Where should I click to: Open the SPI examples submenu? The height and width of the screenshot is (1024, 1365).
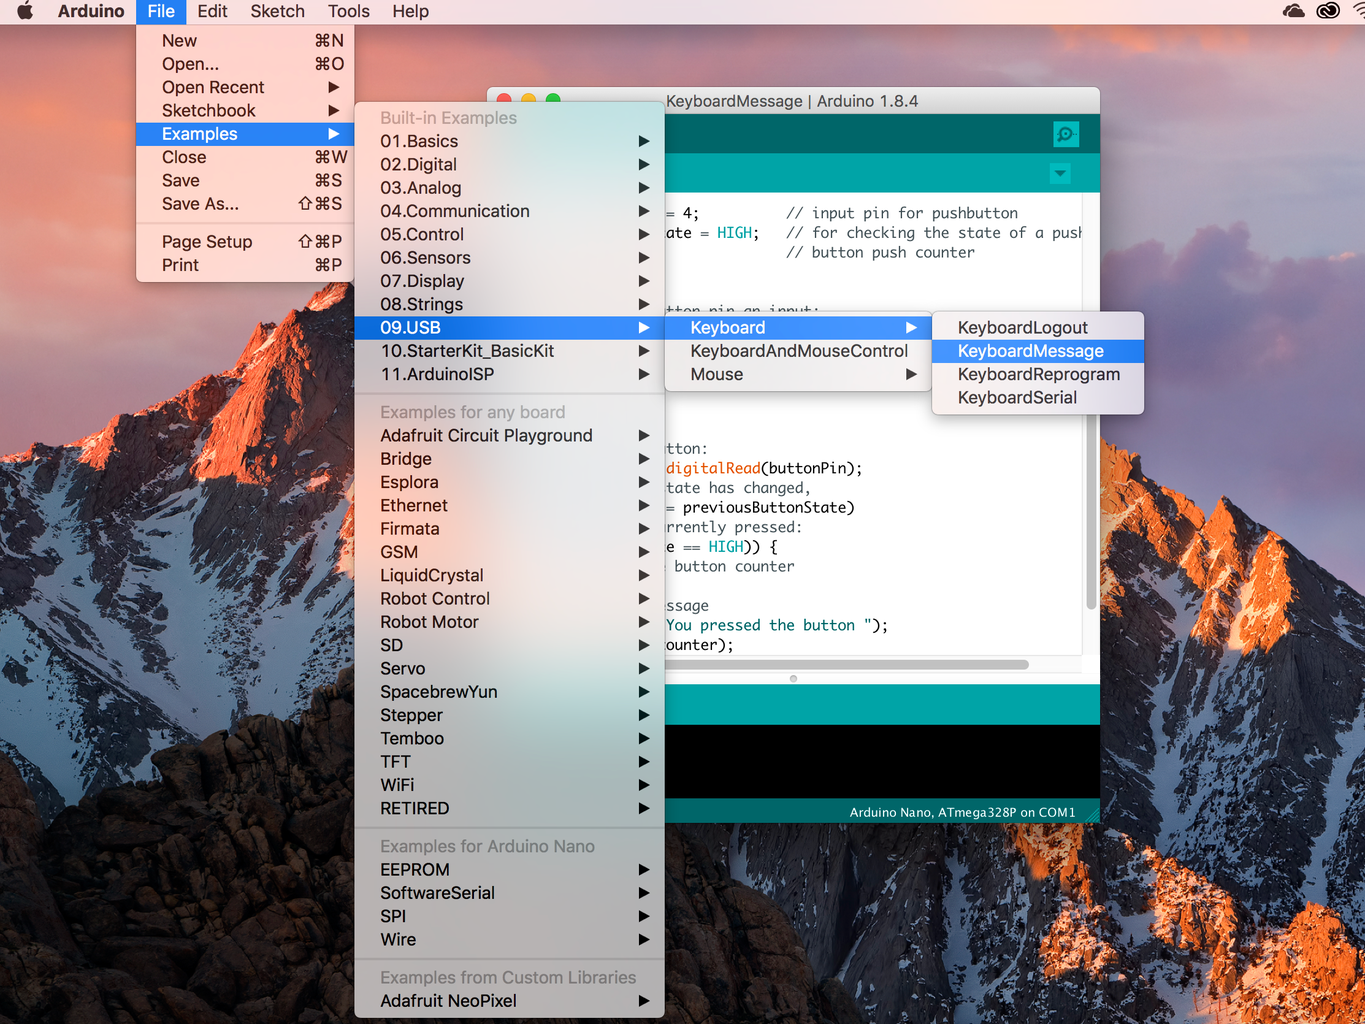[x=509, y=917]
